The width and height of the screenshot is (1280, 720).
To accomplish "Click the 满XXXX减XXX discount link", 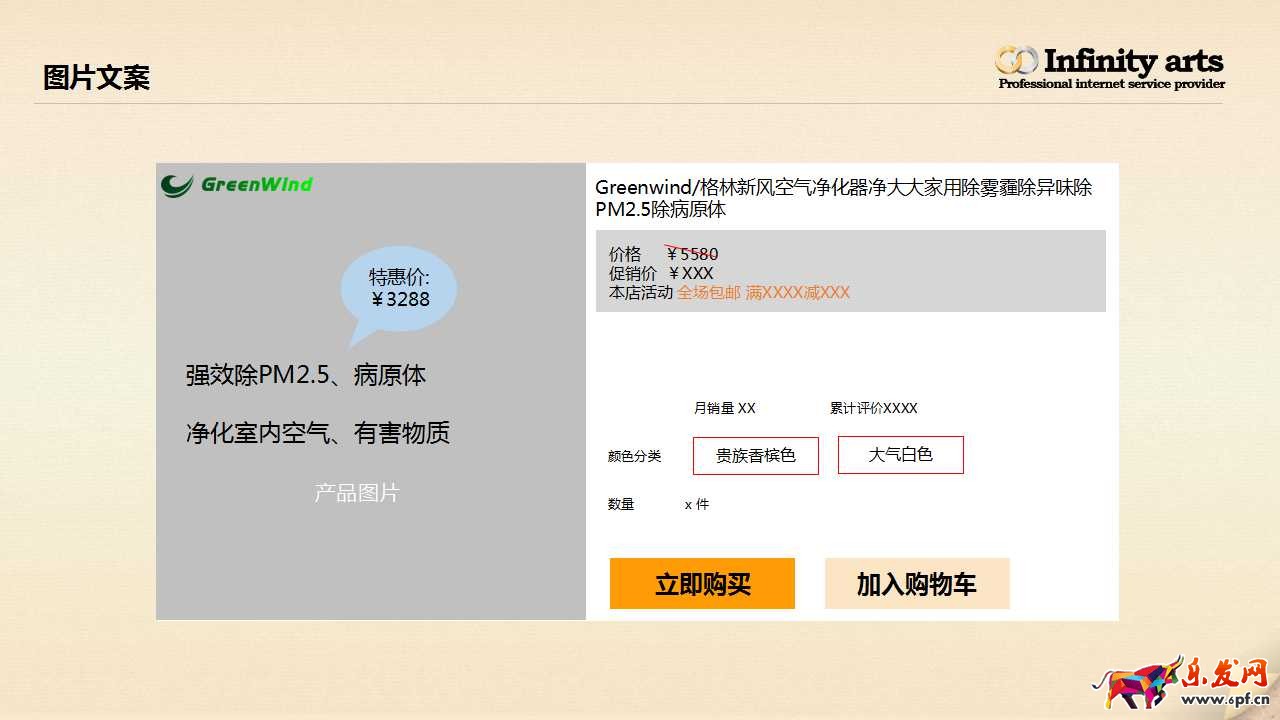I will pos(797,293).
